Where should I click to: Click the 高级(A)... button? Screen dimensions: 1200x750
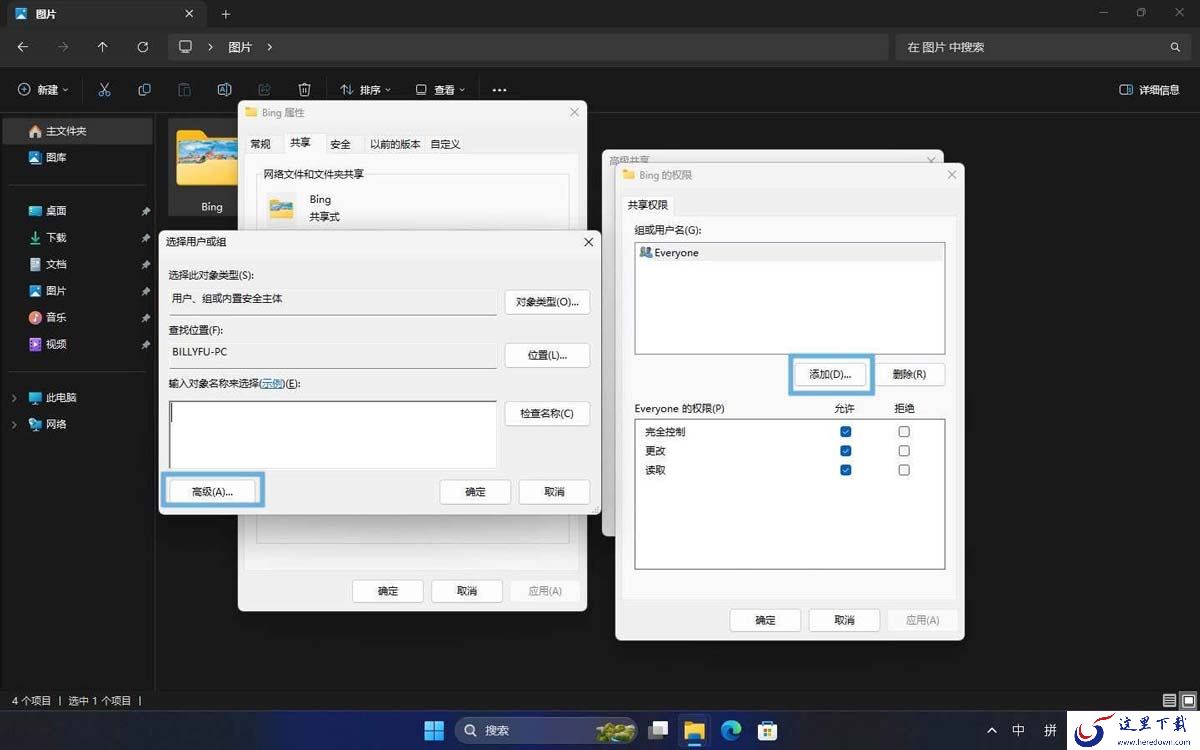pyautogui.click(x=212, y=492)
